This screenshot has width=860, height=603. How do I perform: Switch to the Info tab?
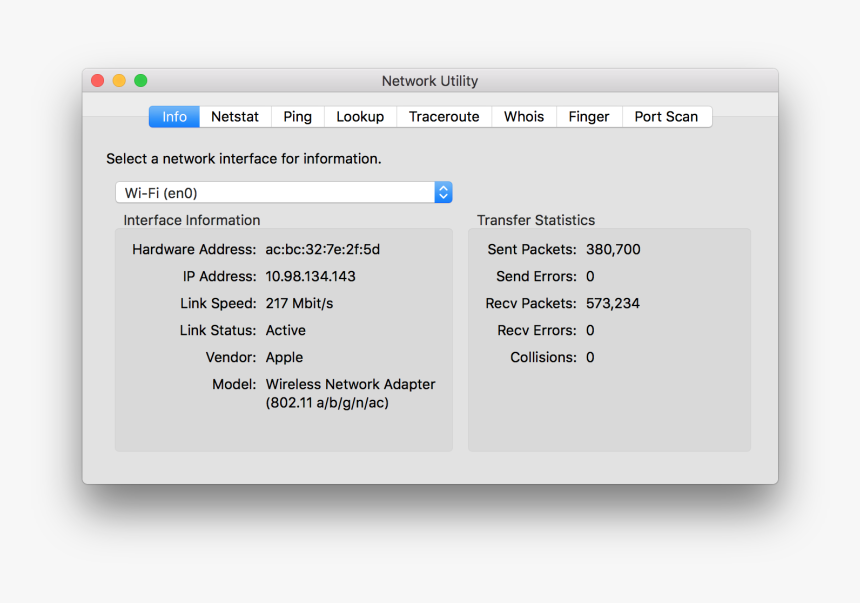point(174,117)
